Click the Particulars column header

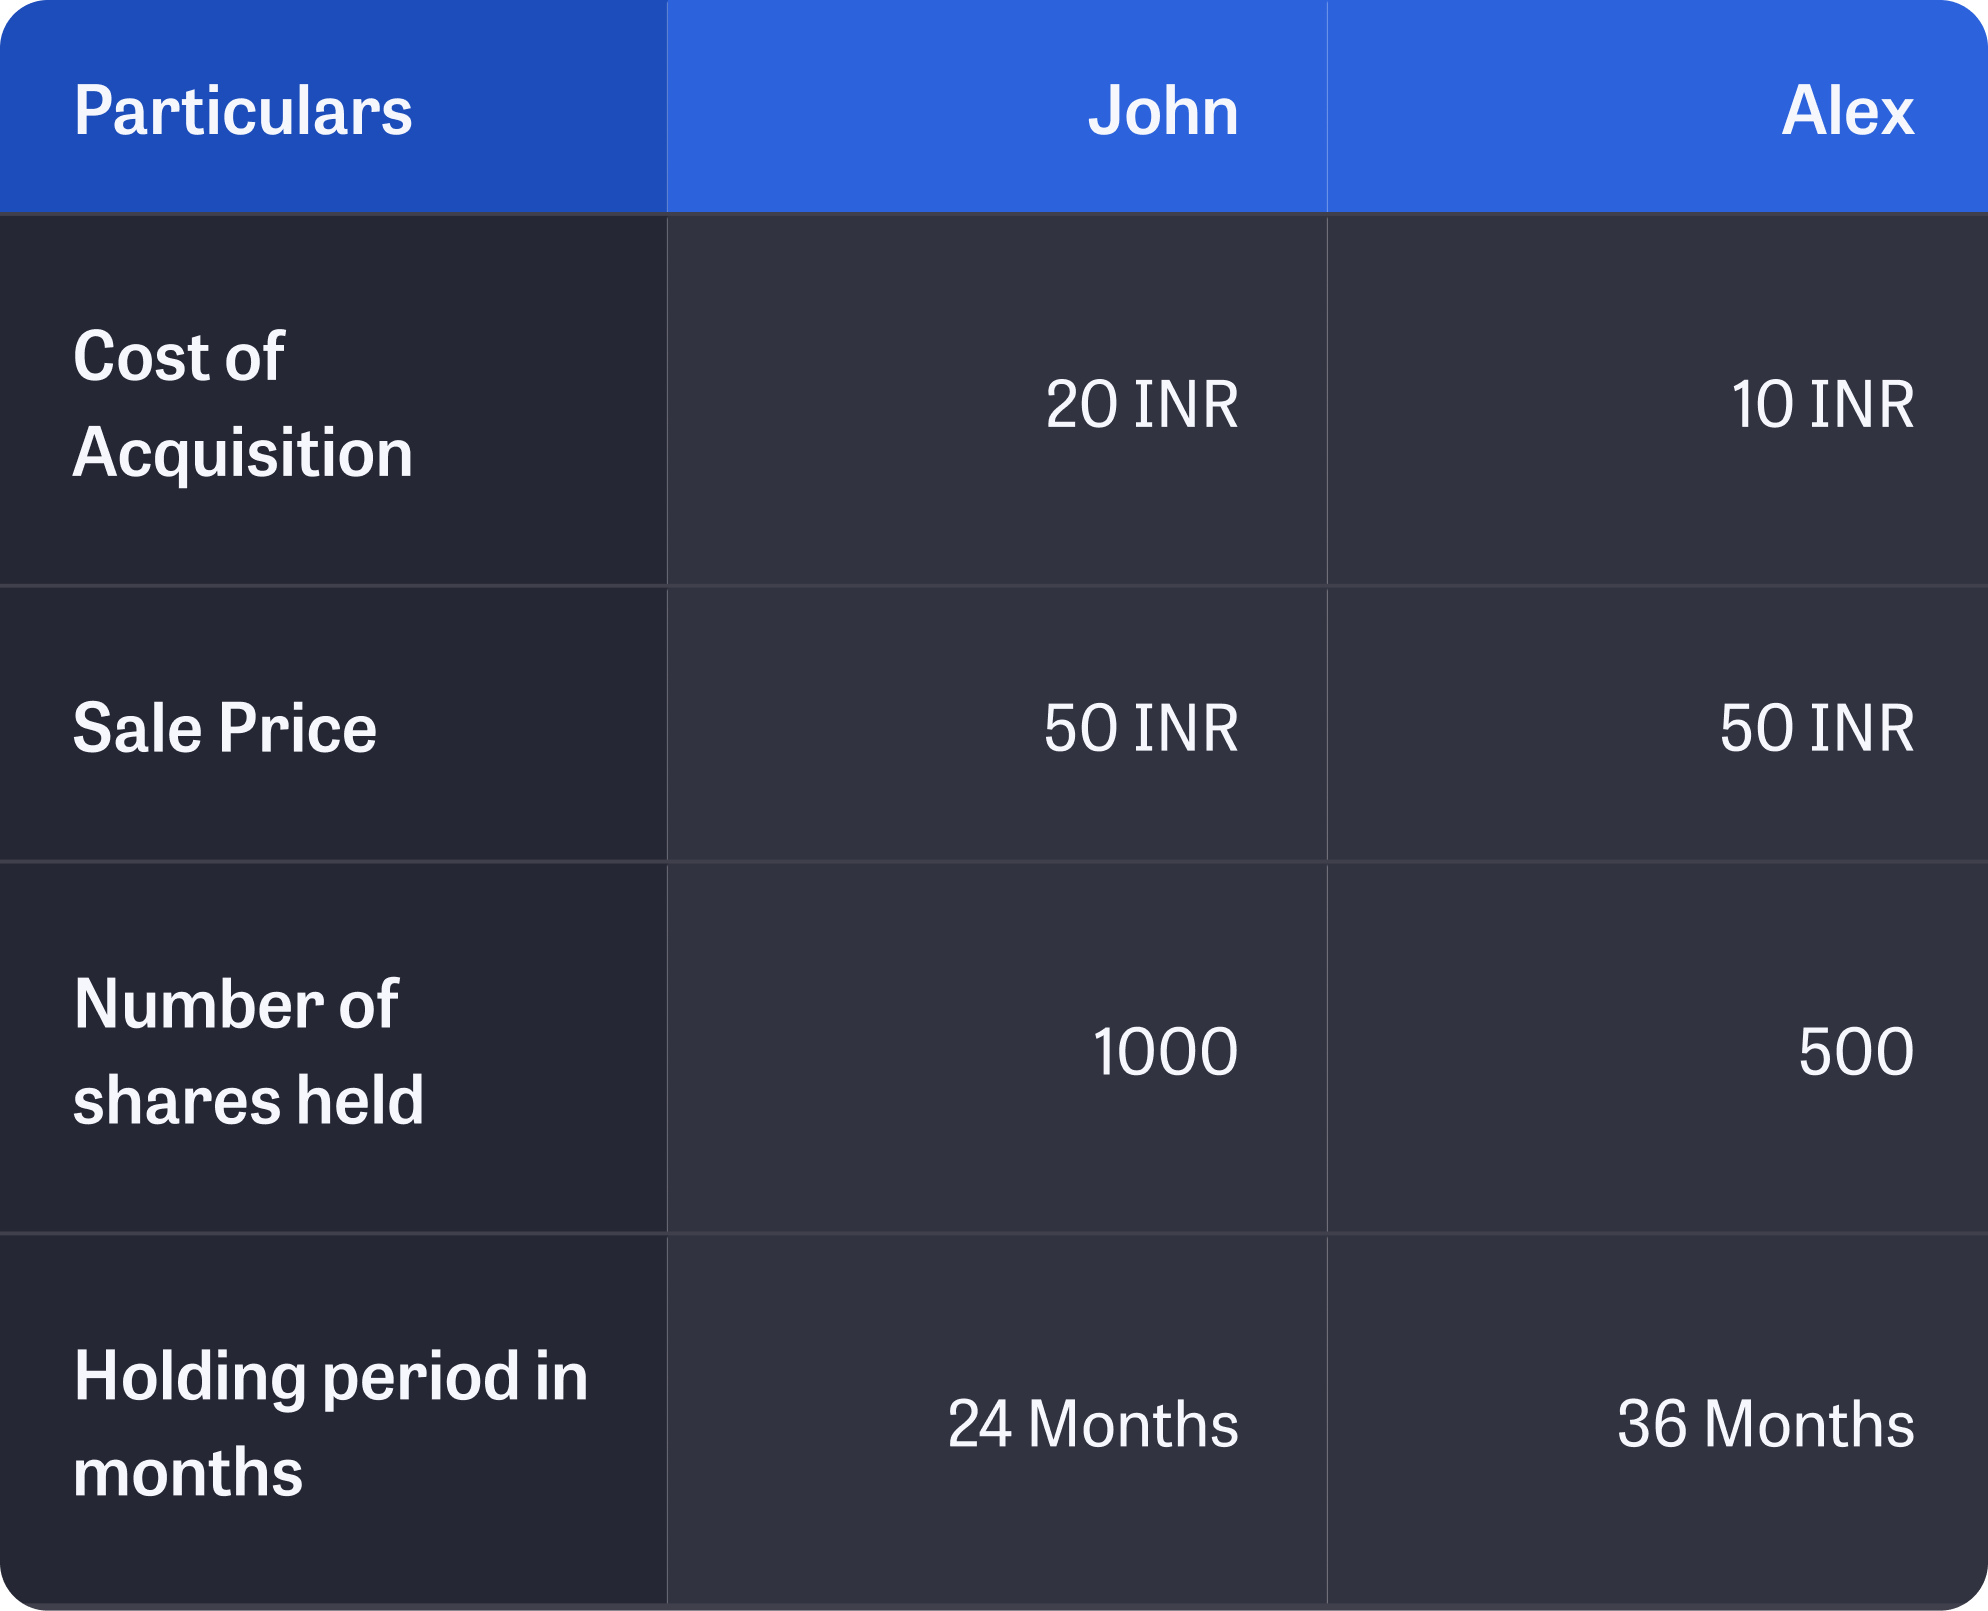(243, 111)
